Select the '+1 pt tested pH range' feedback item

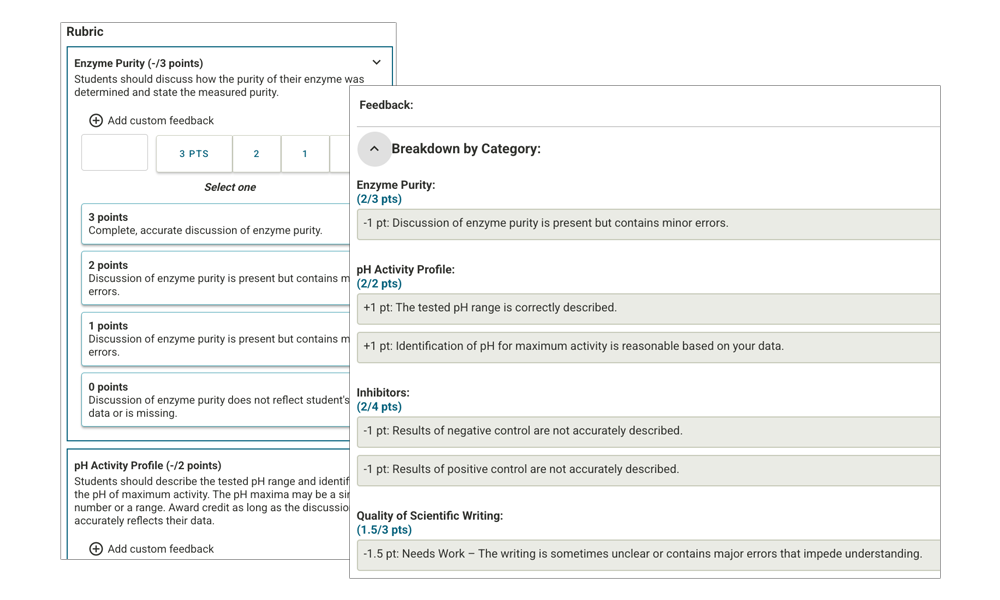click(x=648, y=309)
